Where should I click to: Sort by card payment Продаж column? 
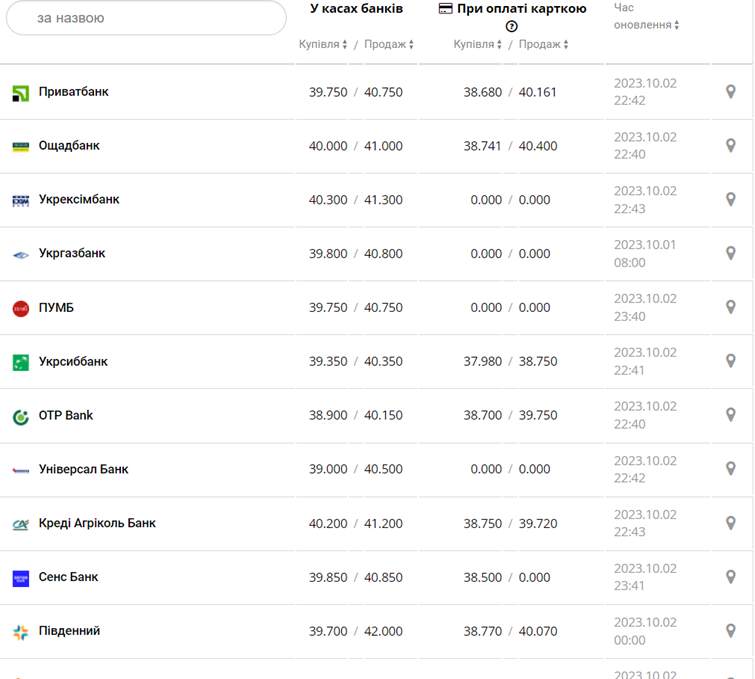click(543, 44)
